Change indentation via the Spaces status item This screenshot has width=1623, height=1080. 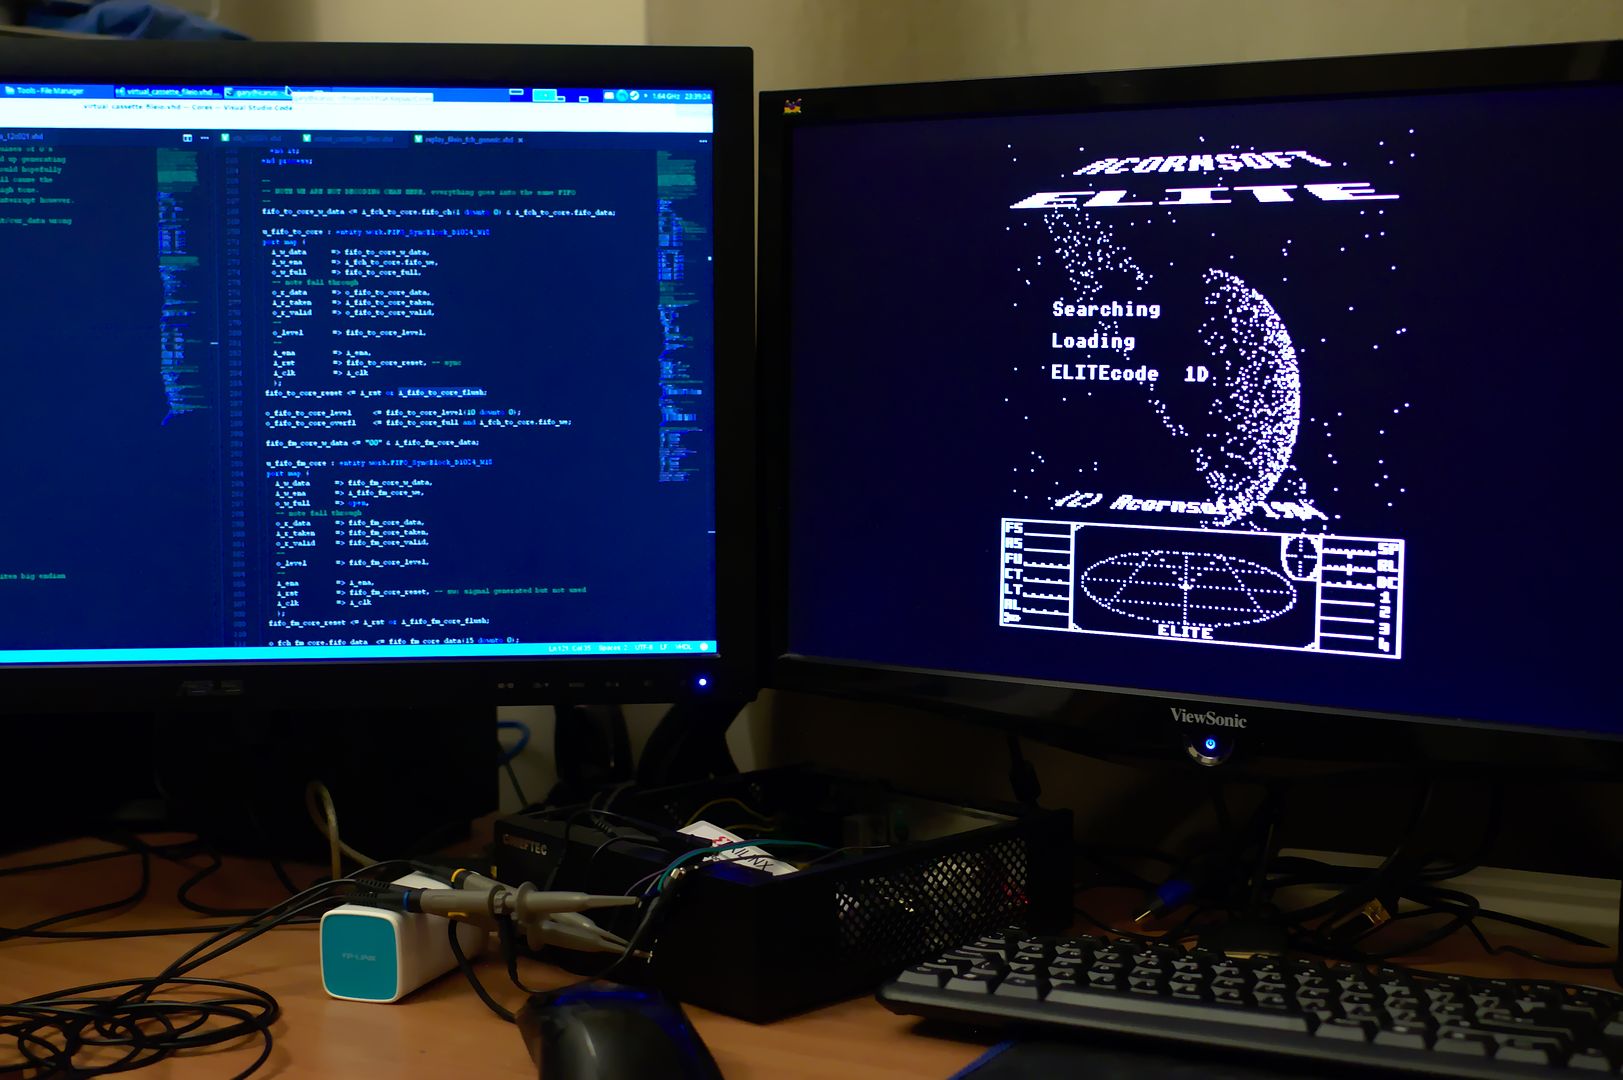click(x=614, y=648)
